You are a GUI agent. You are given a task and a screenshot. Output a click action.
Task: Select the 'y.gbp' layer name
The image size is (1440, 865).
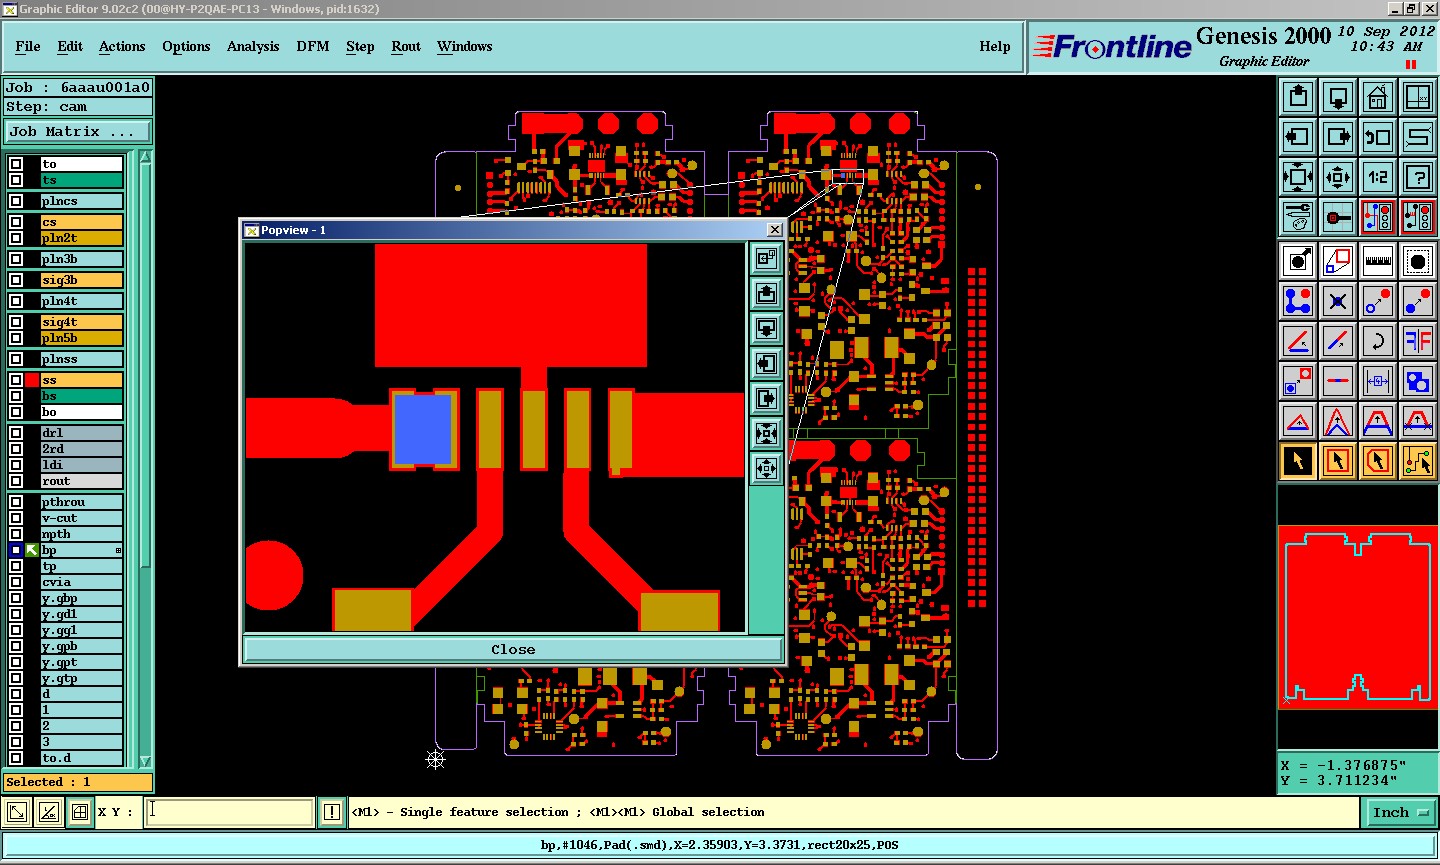click(x=81, y=598)
